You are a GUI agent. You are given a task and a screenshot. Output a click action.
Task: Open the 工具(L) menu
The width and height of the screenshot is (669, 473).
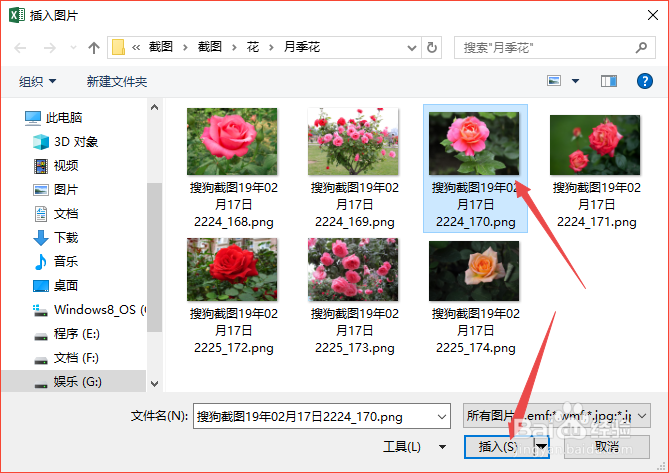(414, 447)
